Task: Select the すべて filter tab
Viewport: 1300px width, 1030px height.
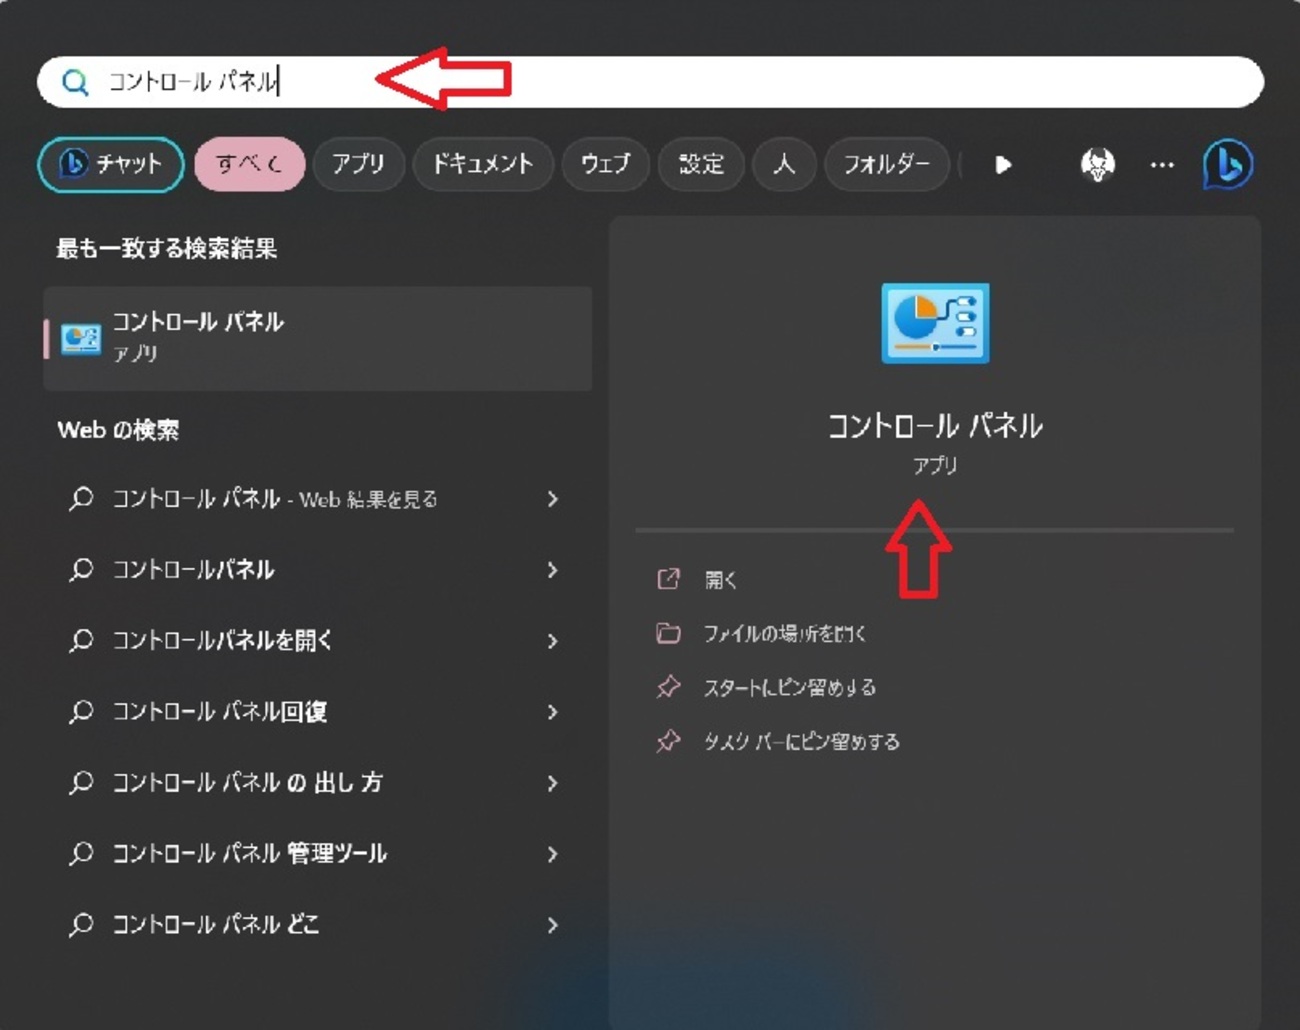Action: tap(249, 164)
